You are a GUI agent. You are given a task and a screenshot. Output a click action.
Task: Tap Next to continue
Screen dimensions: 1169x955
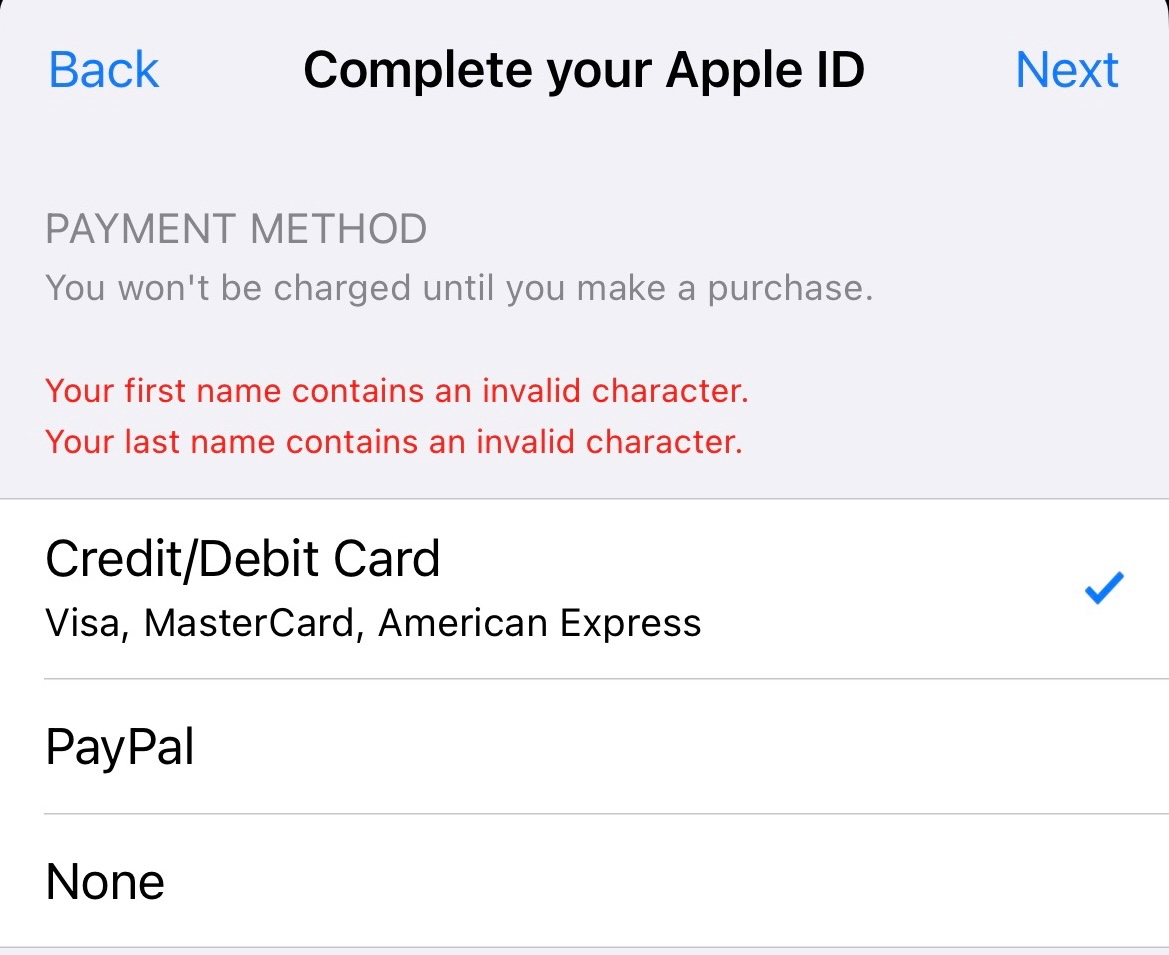click(x=1067, y=70)
